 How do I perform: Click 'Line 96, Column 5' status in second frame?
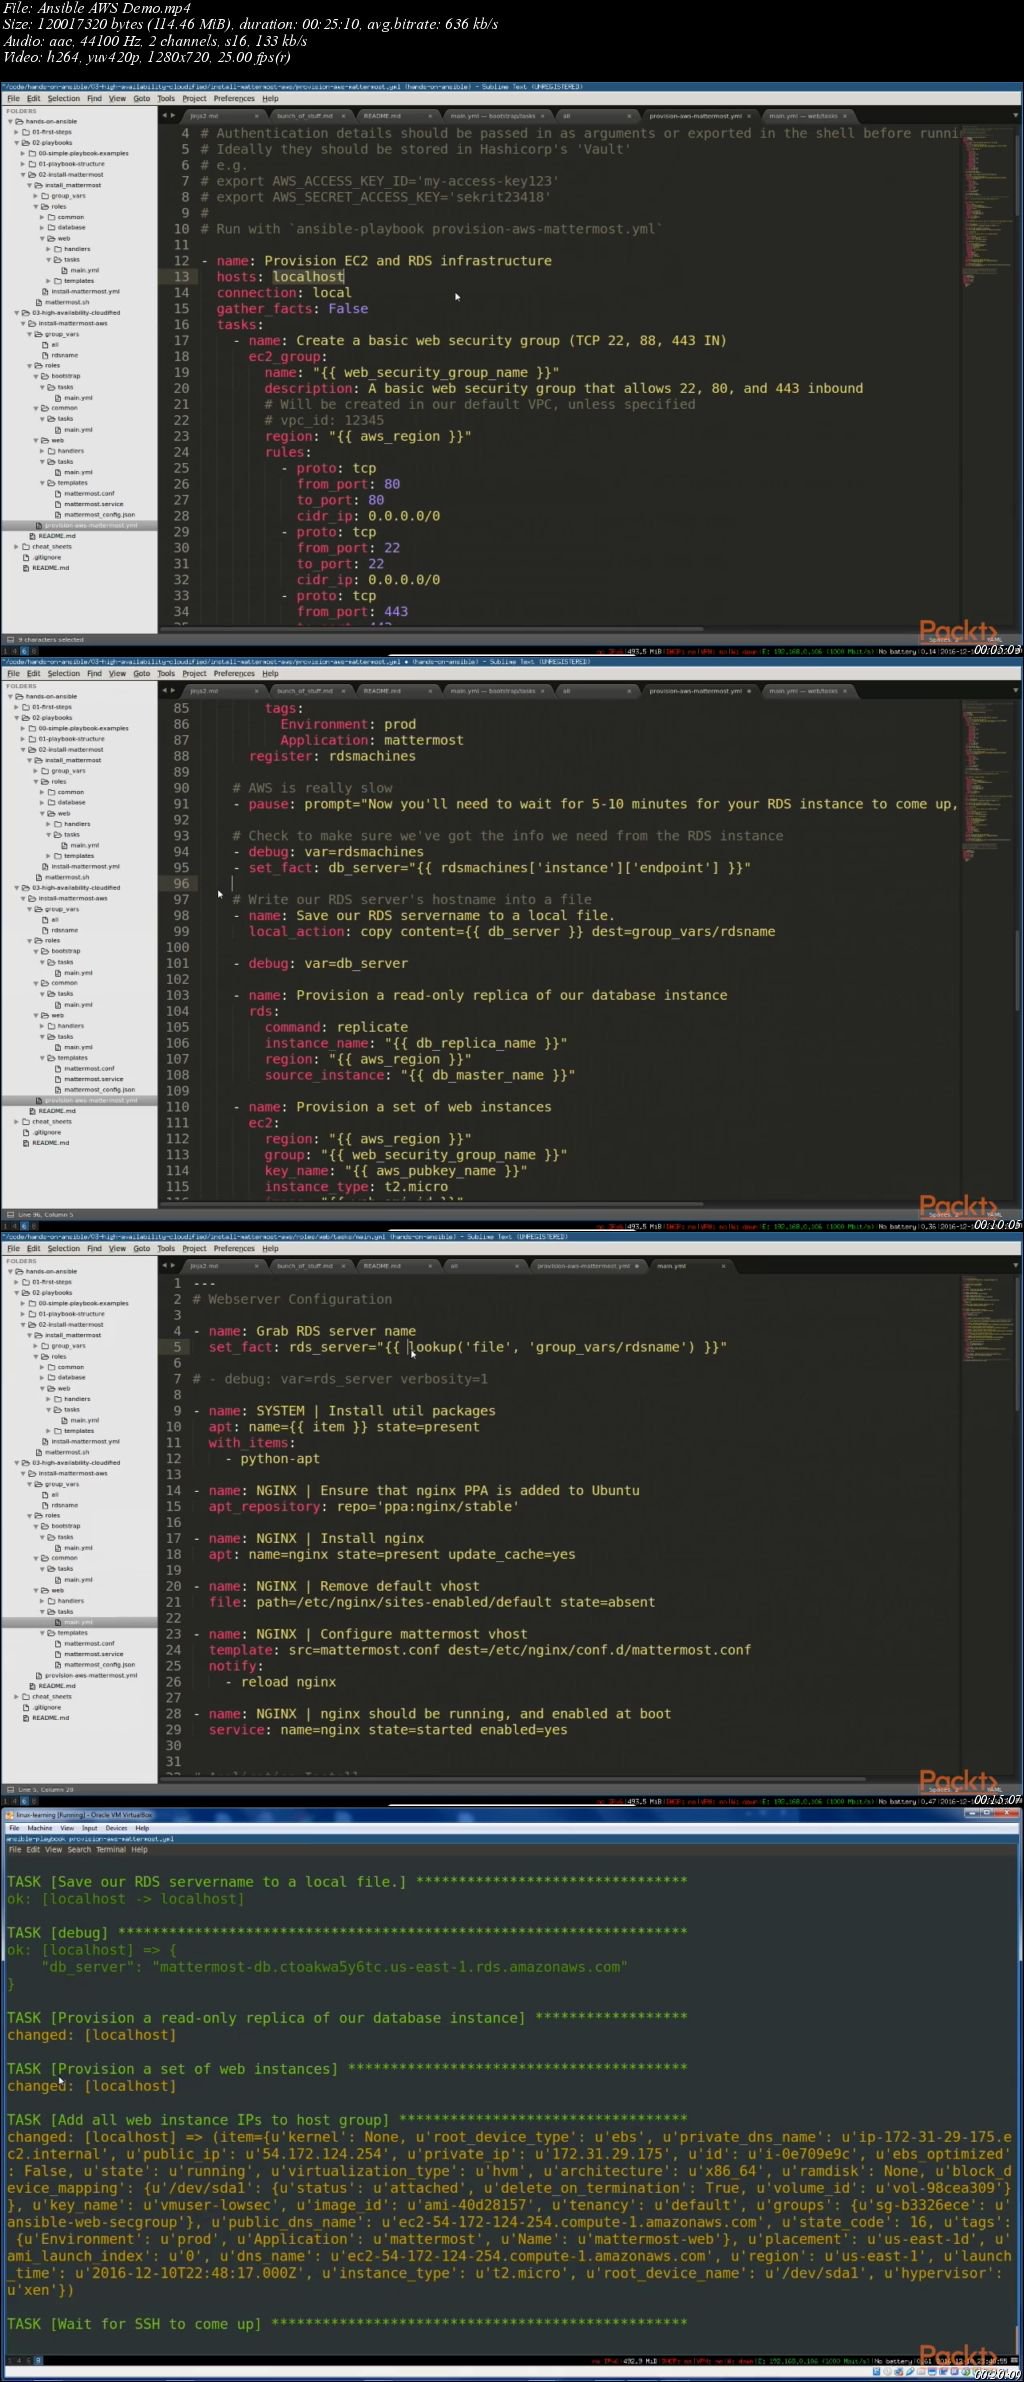click(x=45, y=1215)
